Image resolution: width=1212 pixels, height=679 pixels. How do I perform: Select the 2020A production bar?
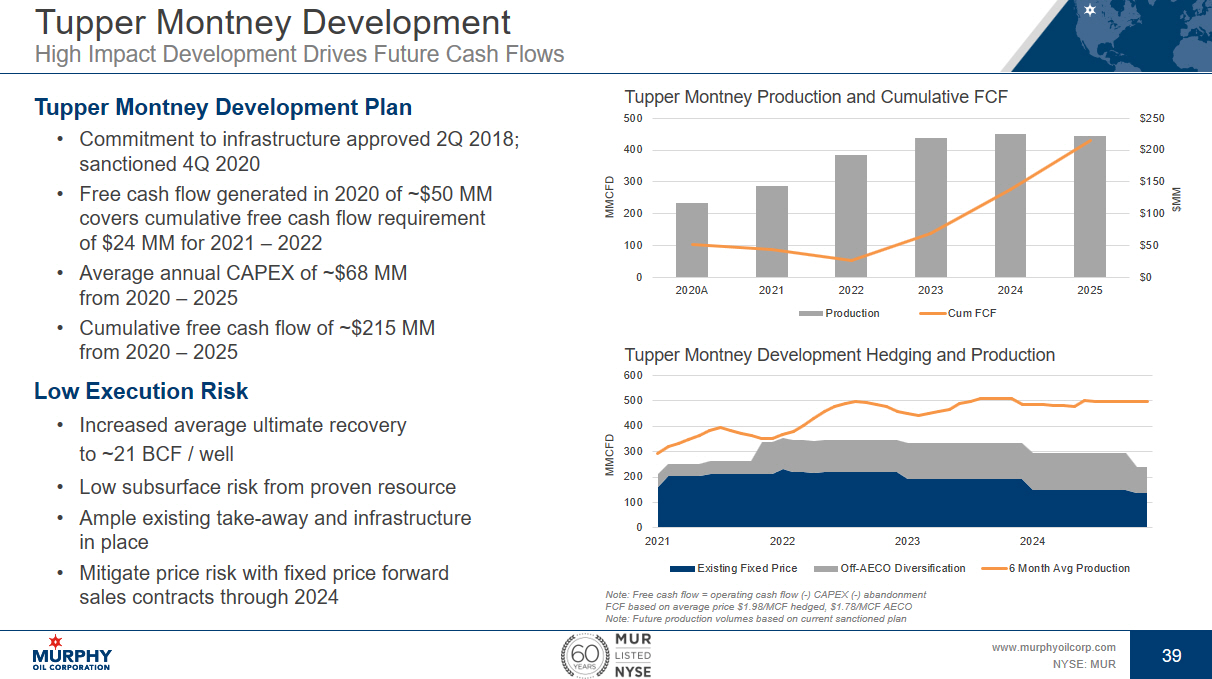pos(692,240)
